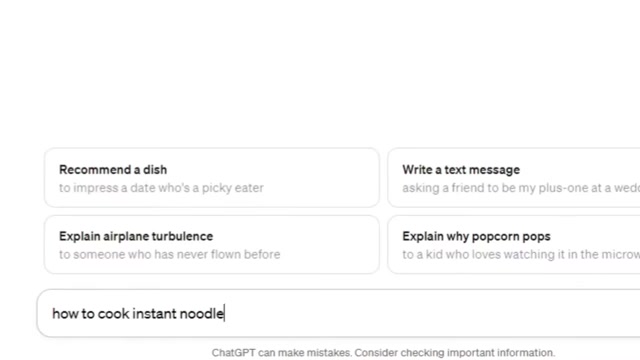Click the blank area above the suggestion cards
The width and height of the screenshot is (640, 360).
pyautogui.click(x=318, y=73)
